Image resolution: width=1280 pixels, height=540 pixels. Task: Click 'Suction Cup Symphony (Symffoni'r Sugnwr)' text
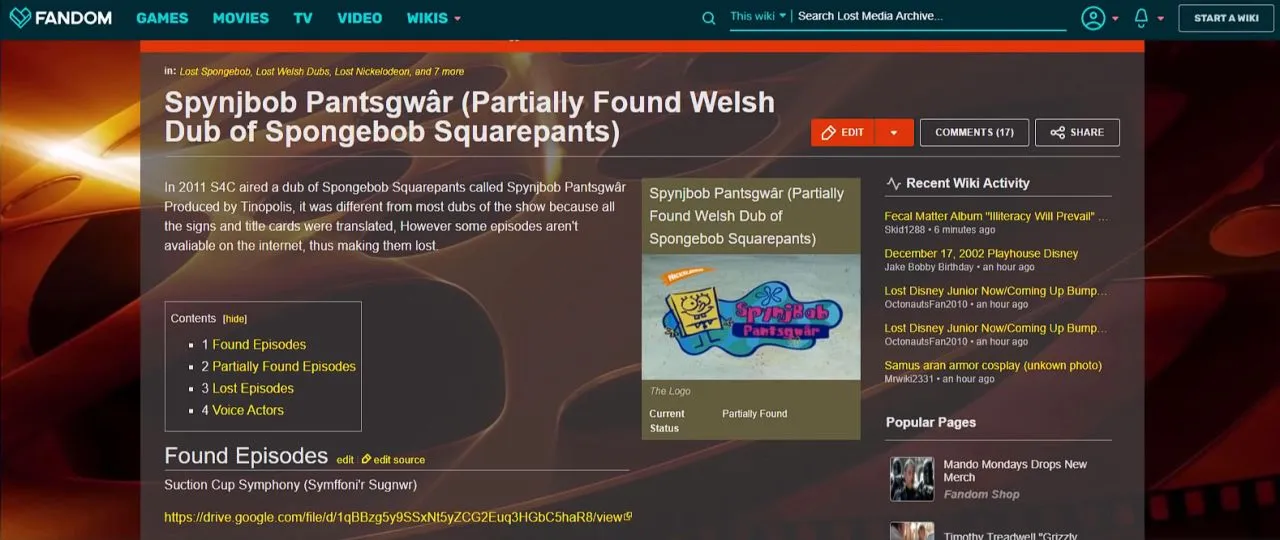pos(290,485)
